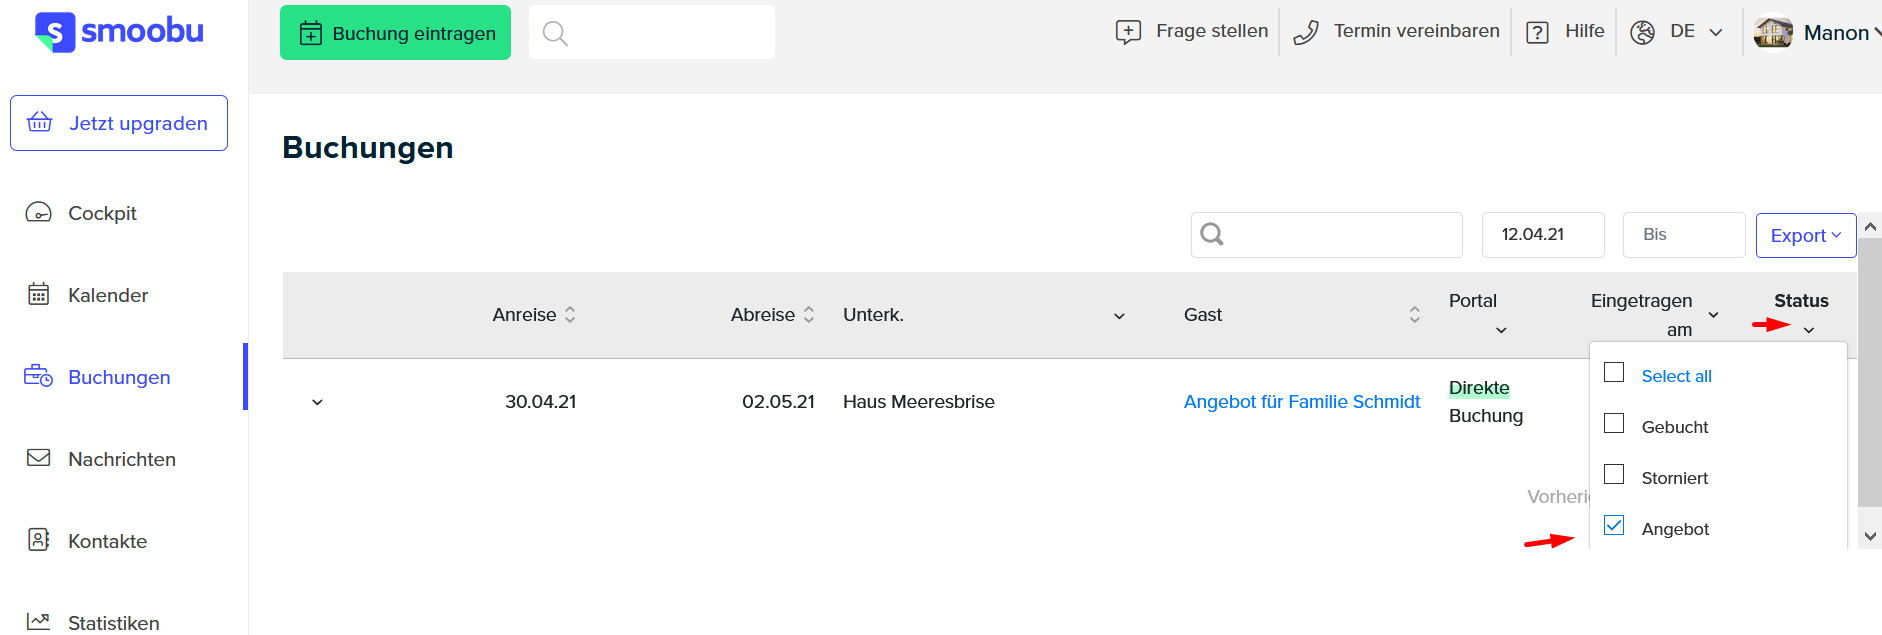Expand the 30.04.21 booking row
The height and width of the screenshot is (635, 1882).
click(317, 402)
